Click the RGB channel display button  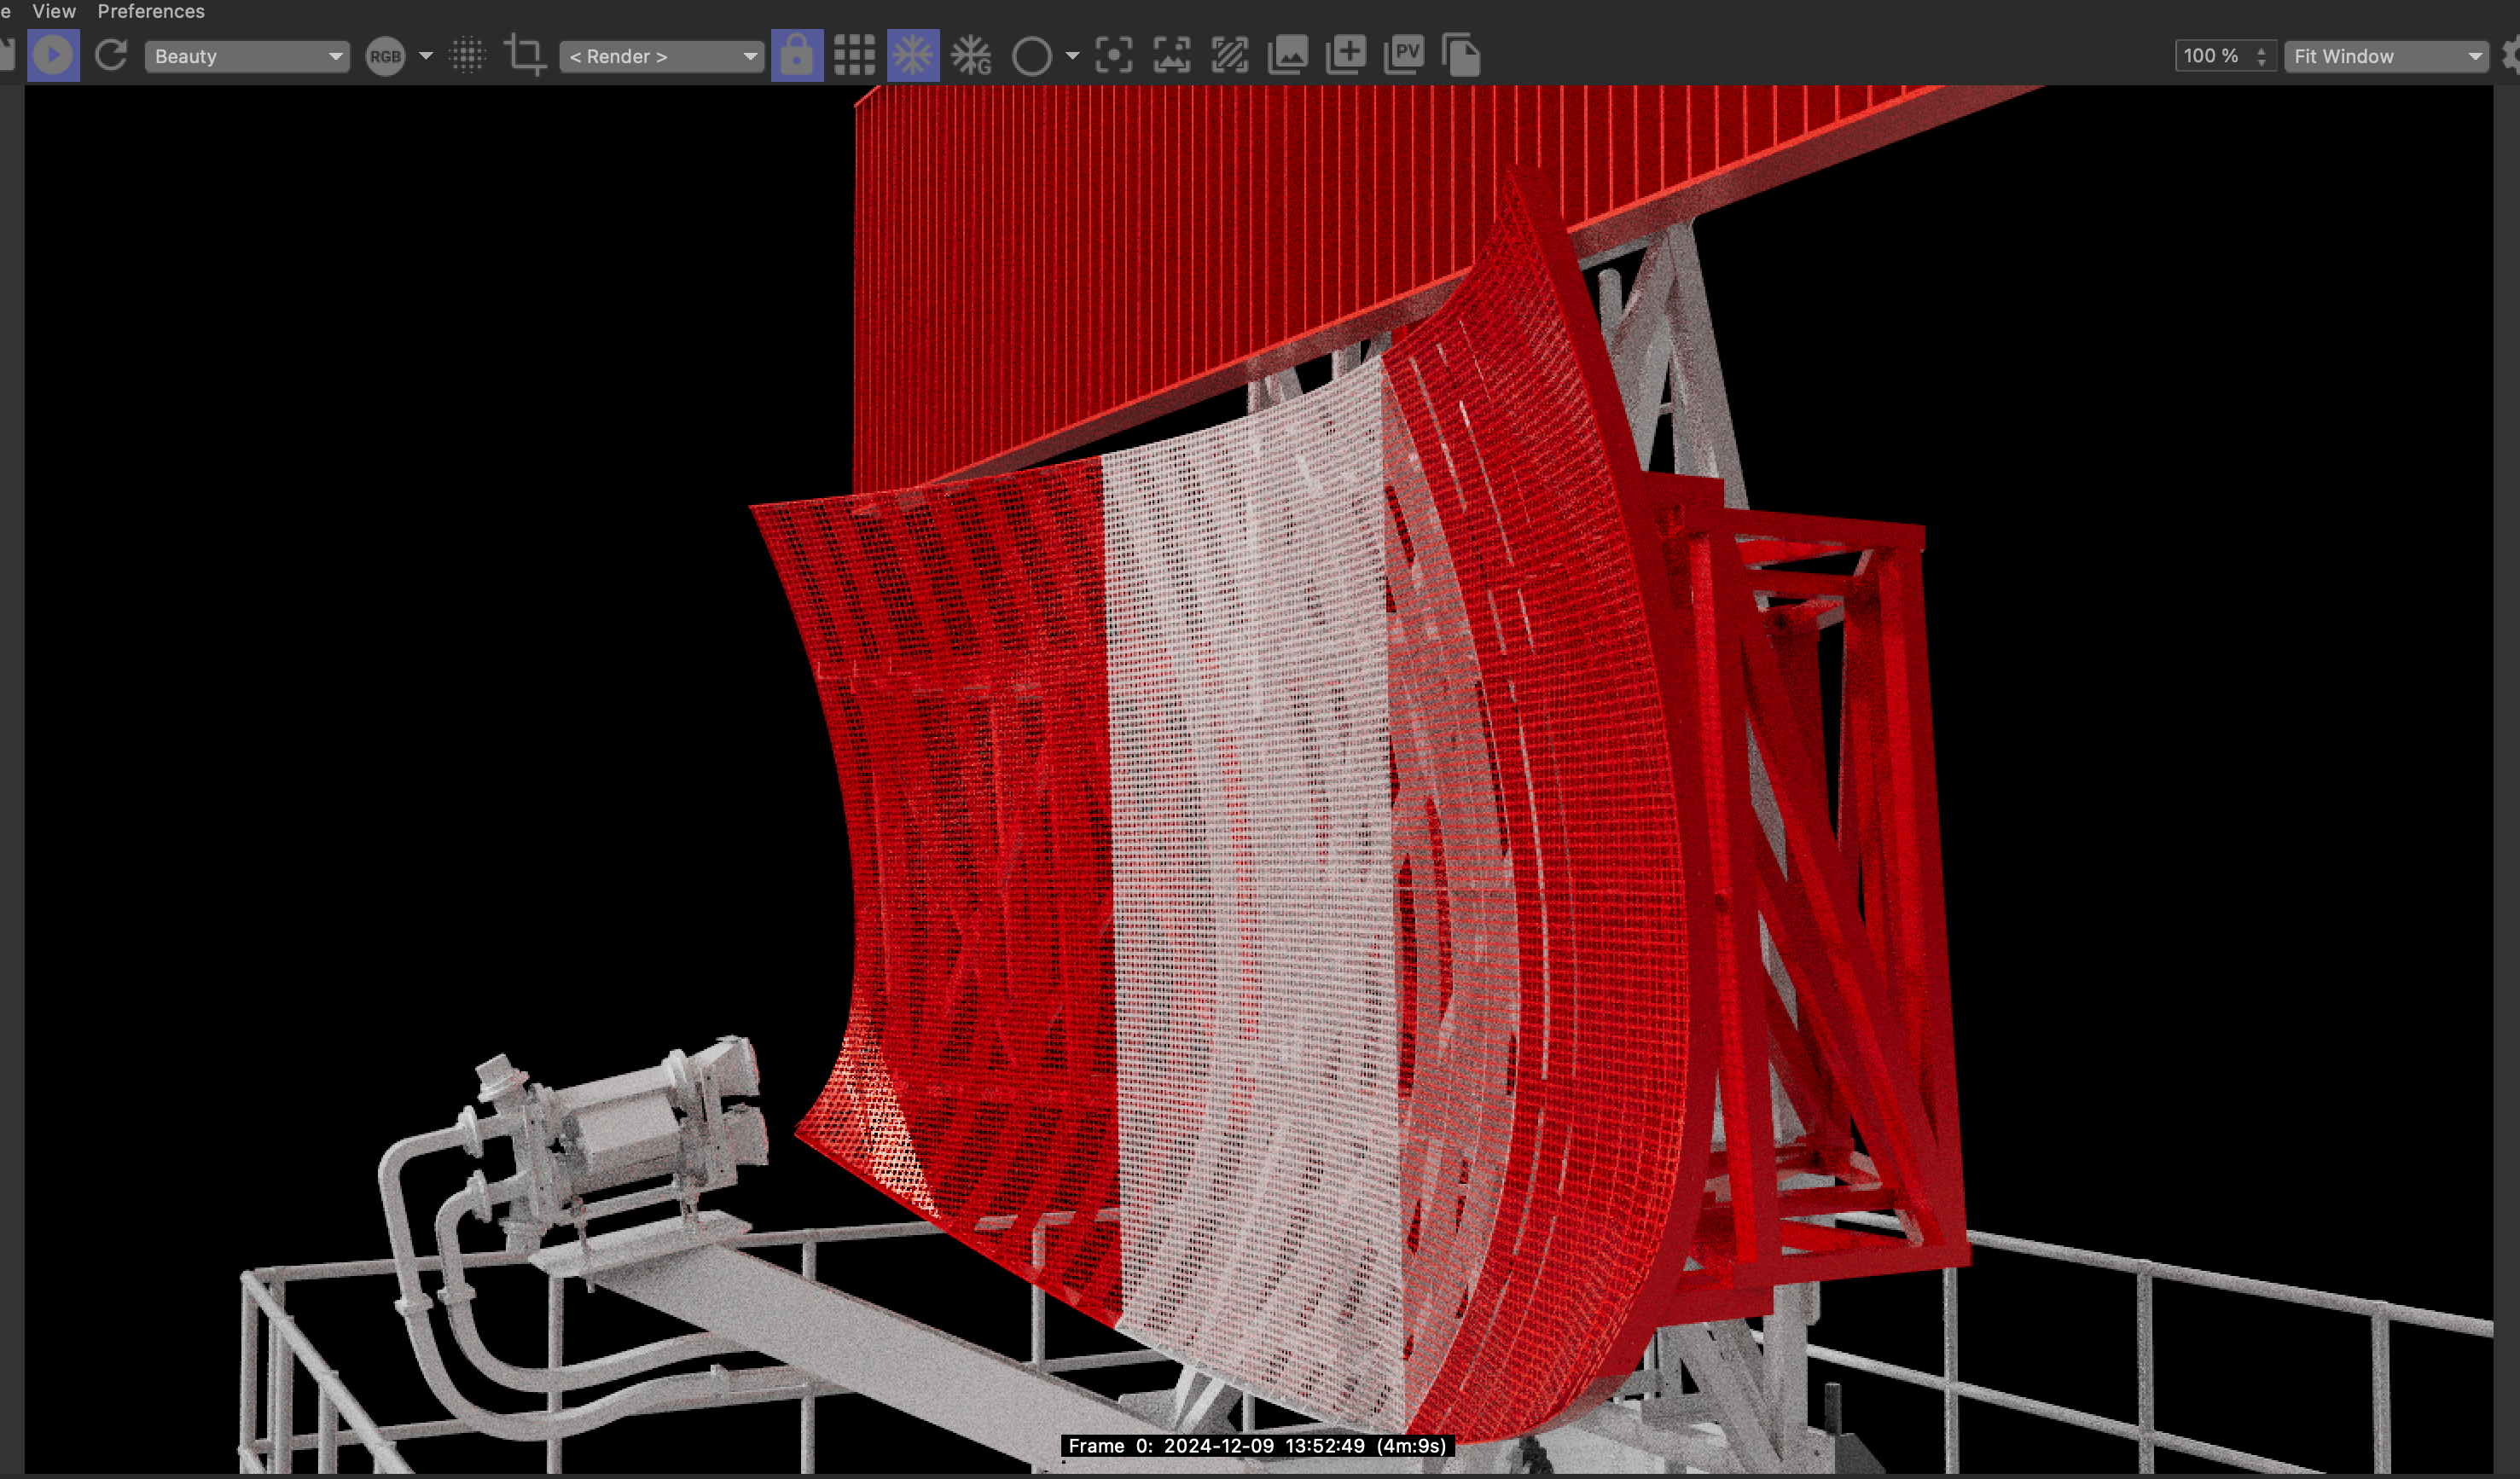point(385,56)
